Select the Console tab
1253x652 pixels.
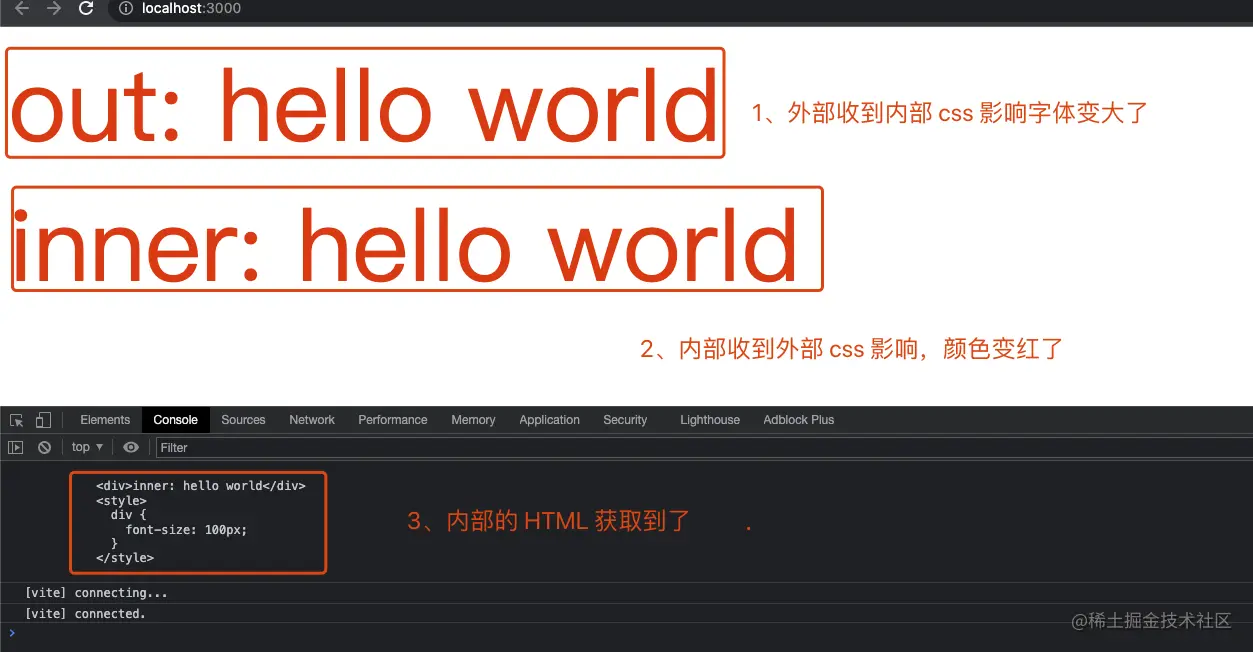175,420
